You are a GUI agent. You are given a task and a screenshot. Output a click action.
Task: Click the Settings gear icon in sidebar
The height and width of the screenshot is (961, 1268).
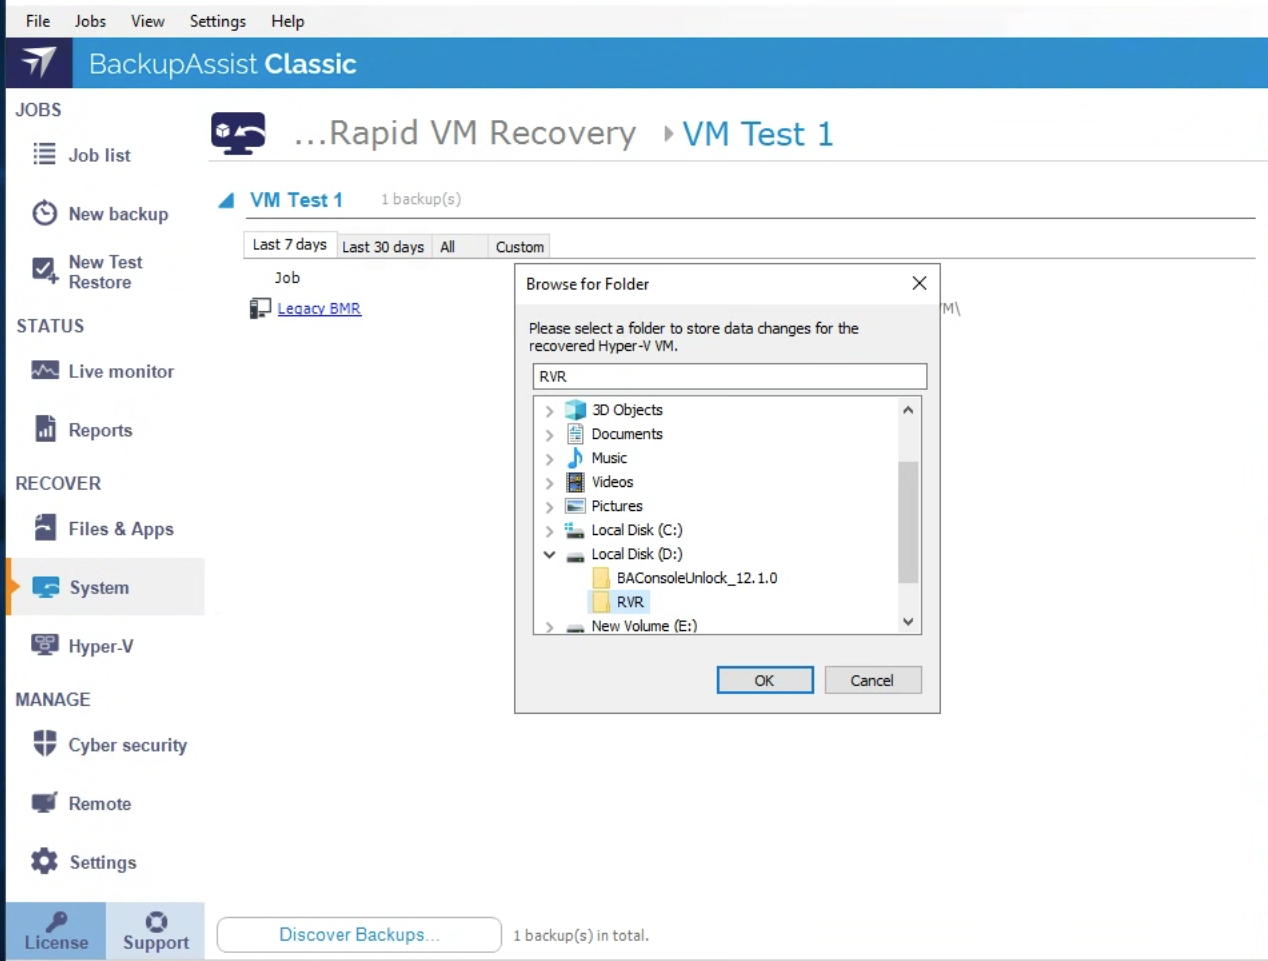click(x=44, y=861)
